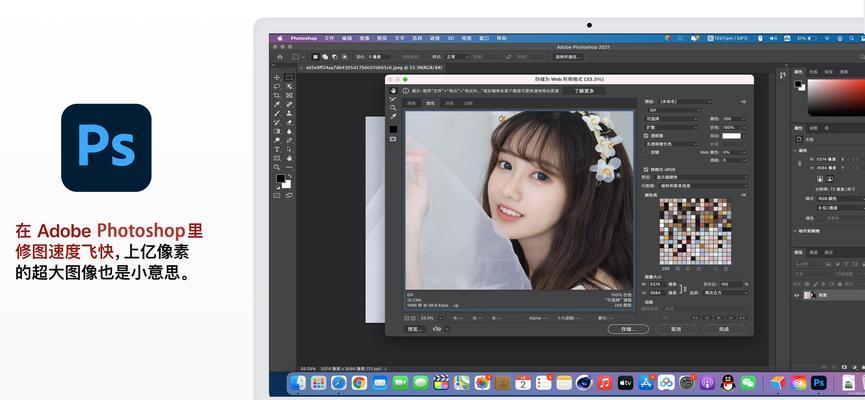Image resolution: width=865 pixels, height=400 pixels.
Task: Toggle the width-height constrain link icon
Action: 685,288
